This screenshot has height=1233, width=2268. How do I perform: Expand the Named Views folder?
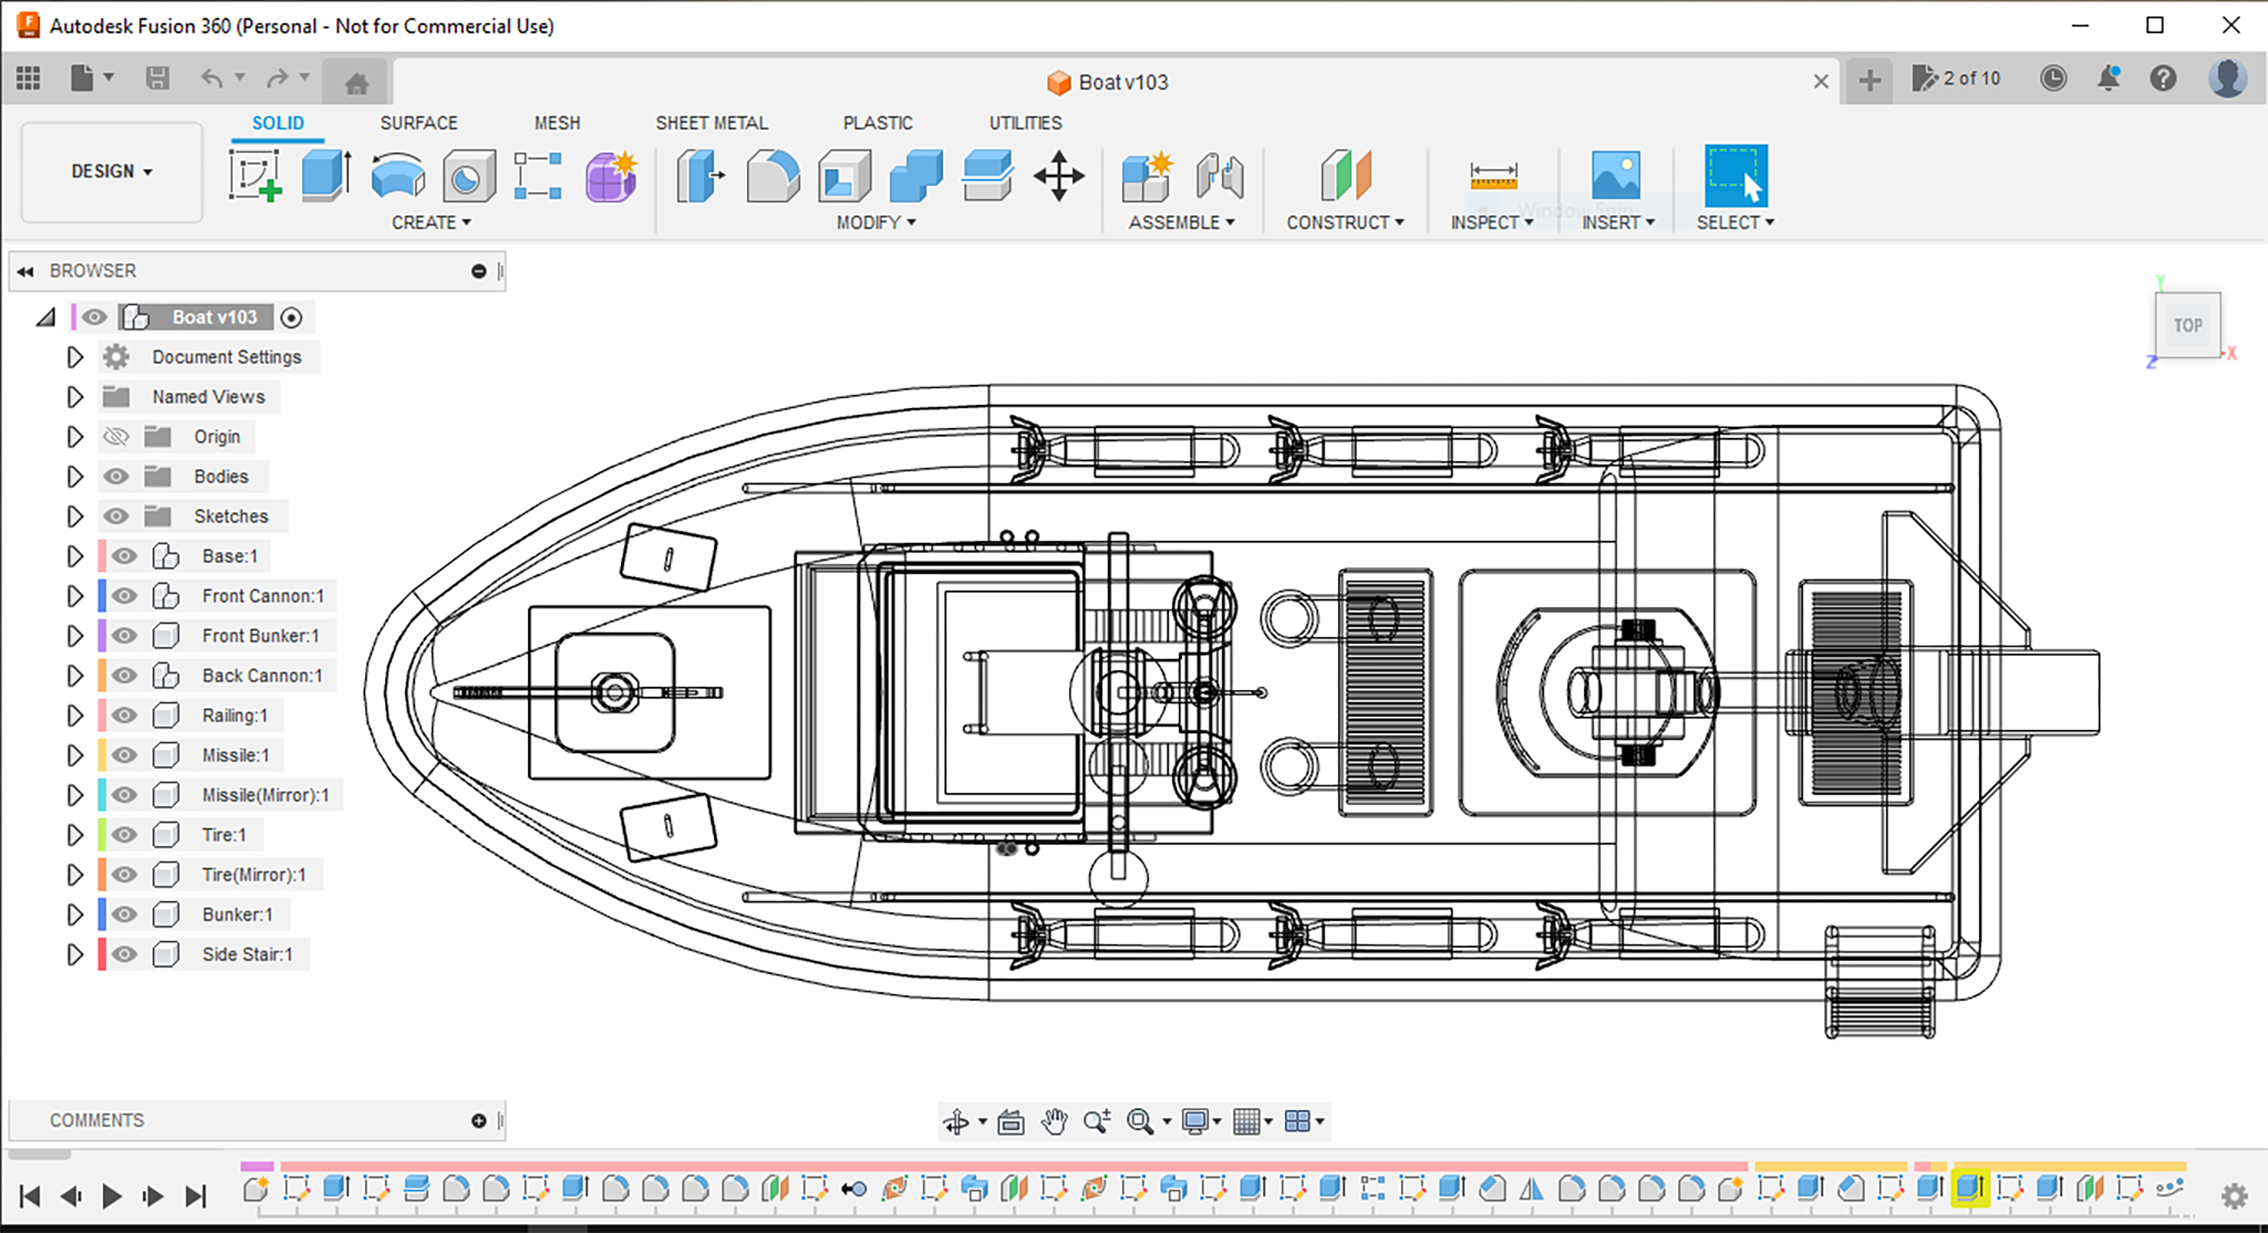(x=75, y=397)
